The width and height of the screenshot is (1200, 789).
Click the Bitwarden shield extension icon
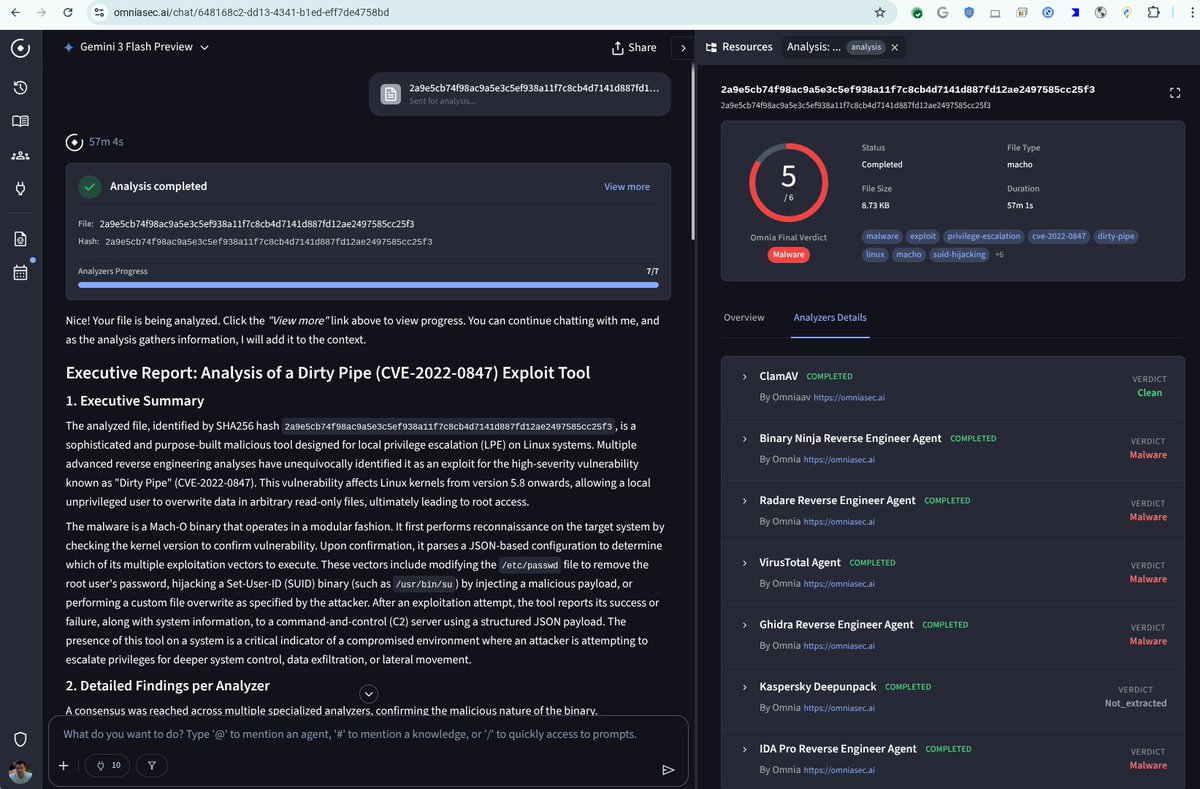coord(968,13)
